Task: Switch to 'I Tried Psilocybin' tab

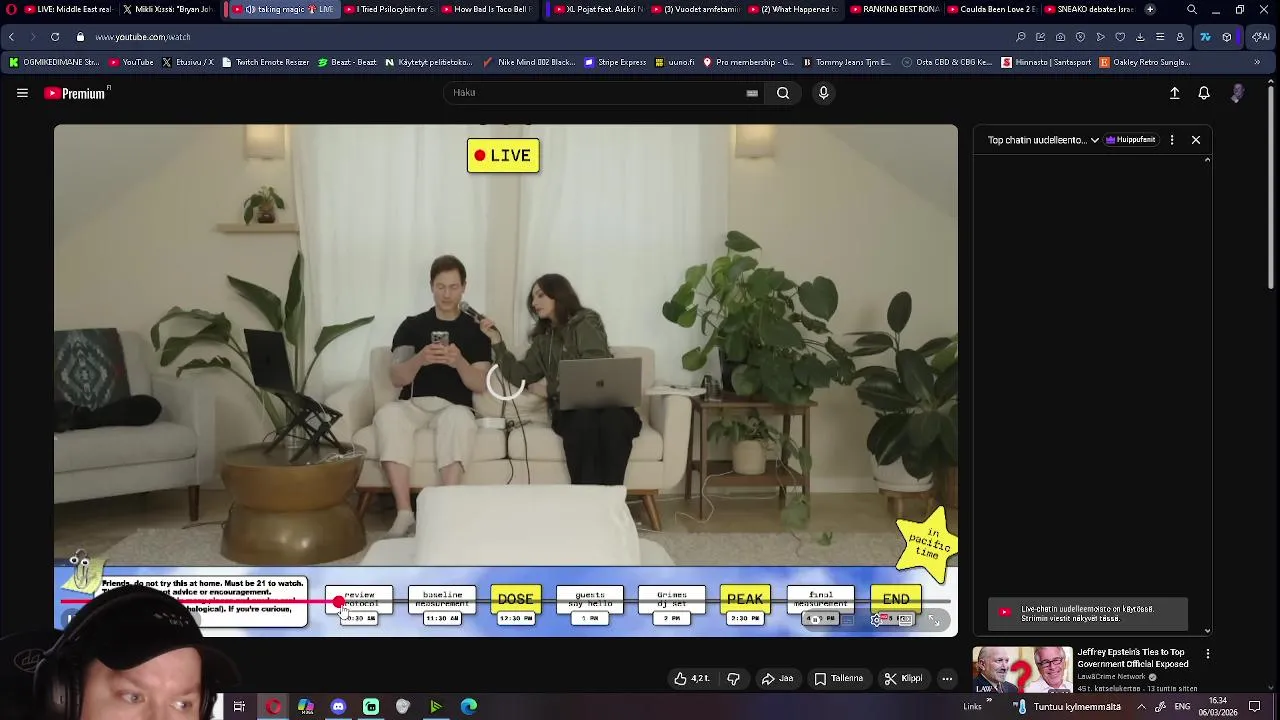Action: pos(388,9)
